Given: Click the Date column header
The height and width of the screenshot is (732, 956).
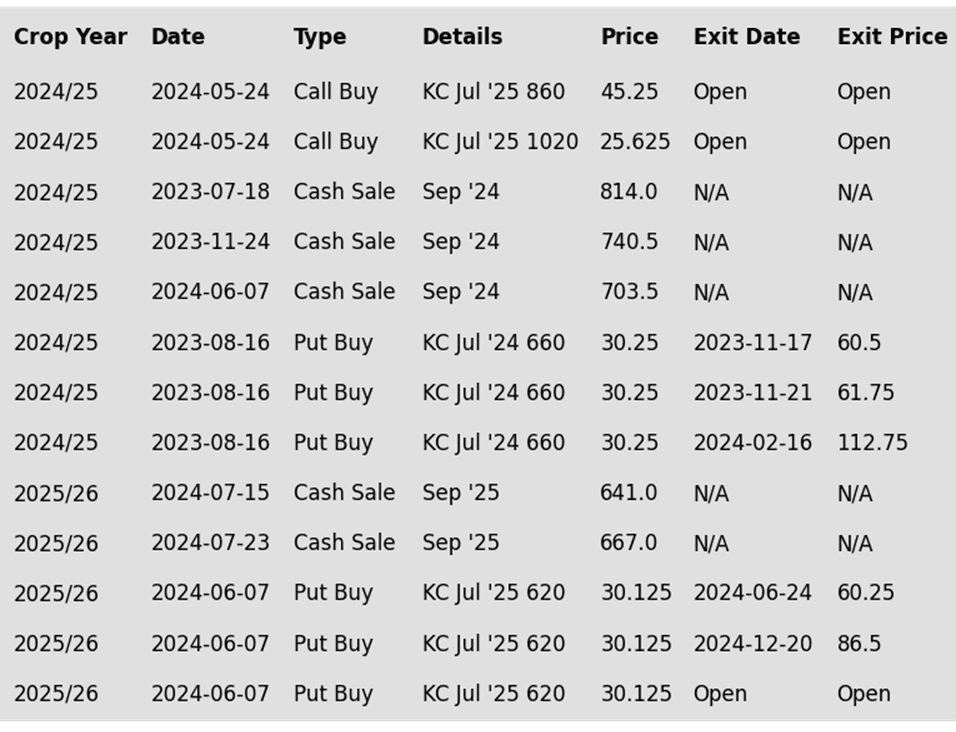Looking at the screenshot, I should [x=178, y=37].
